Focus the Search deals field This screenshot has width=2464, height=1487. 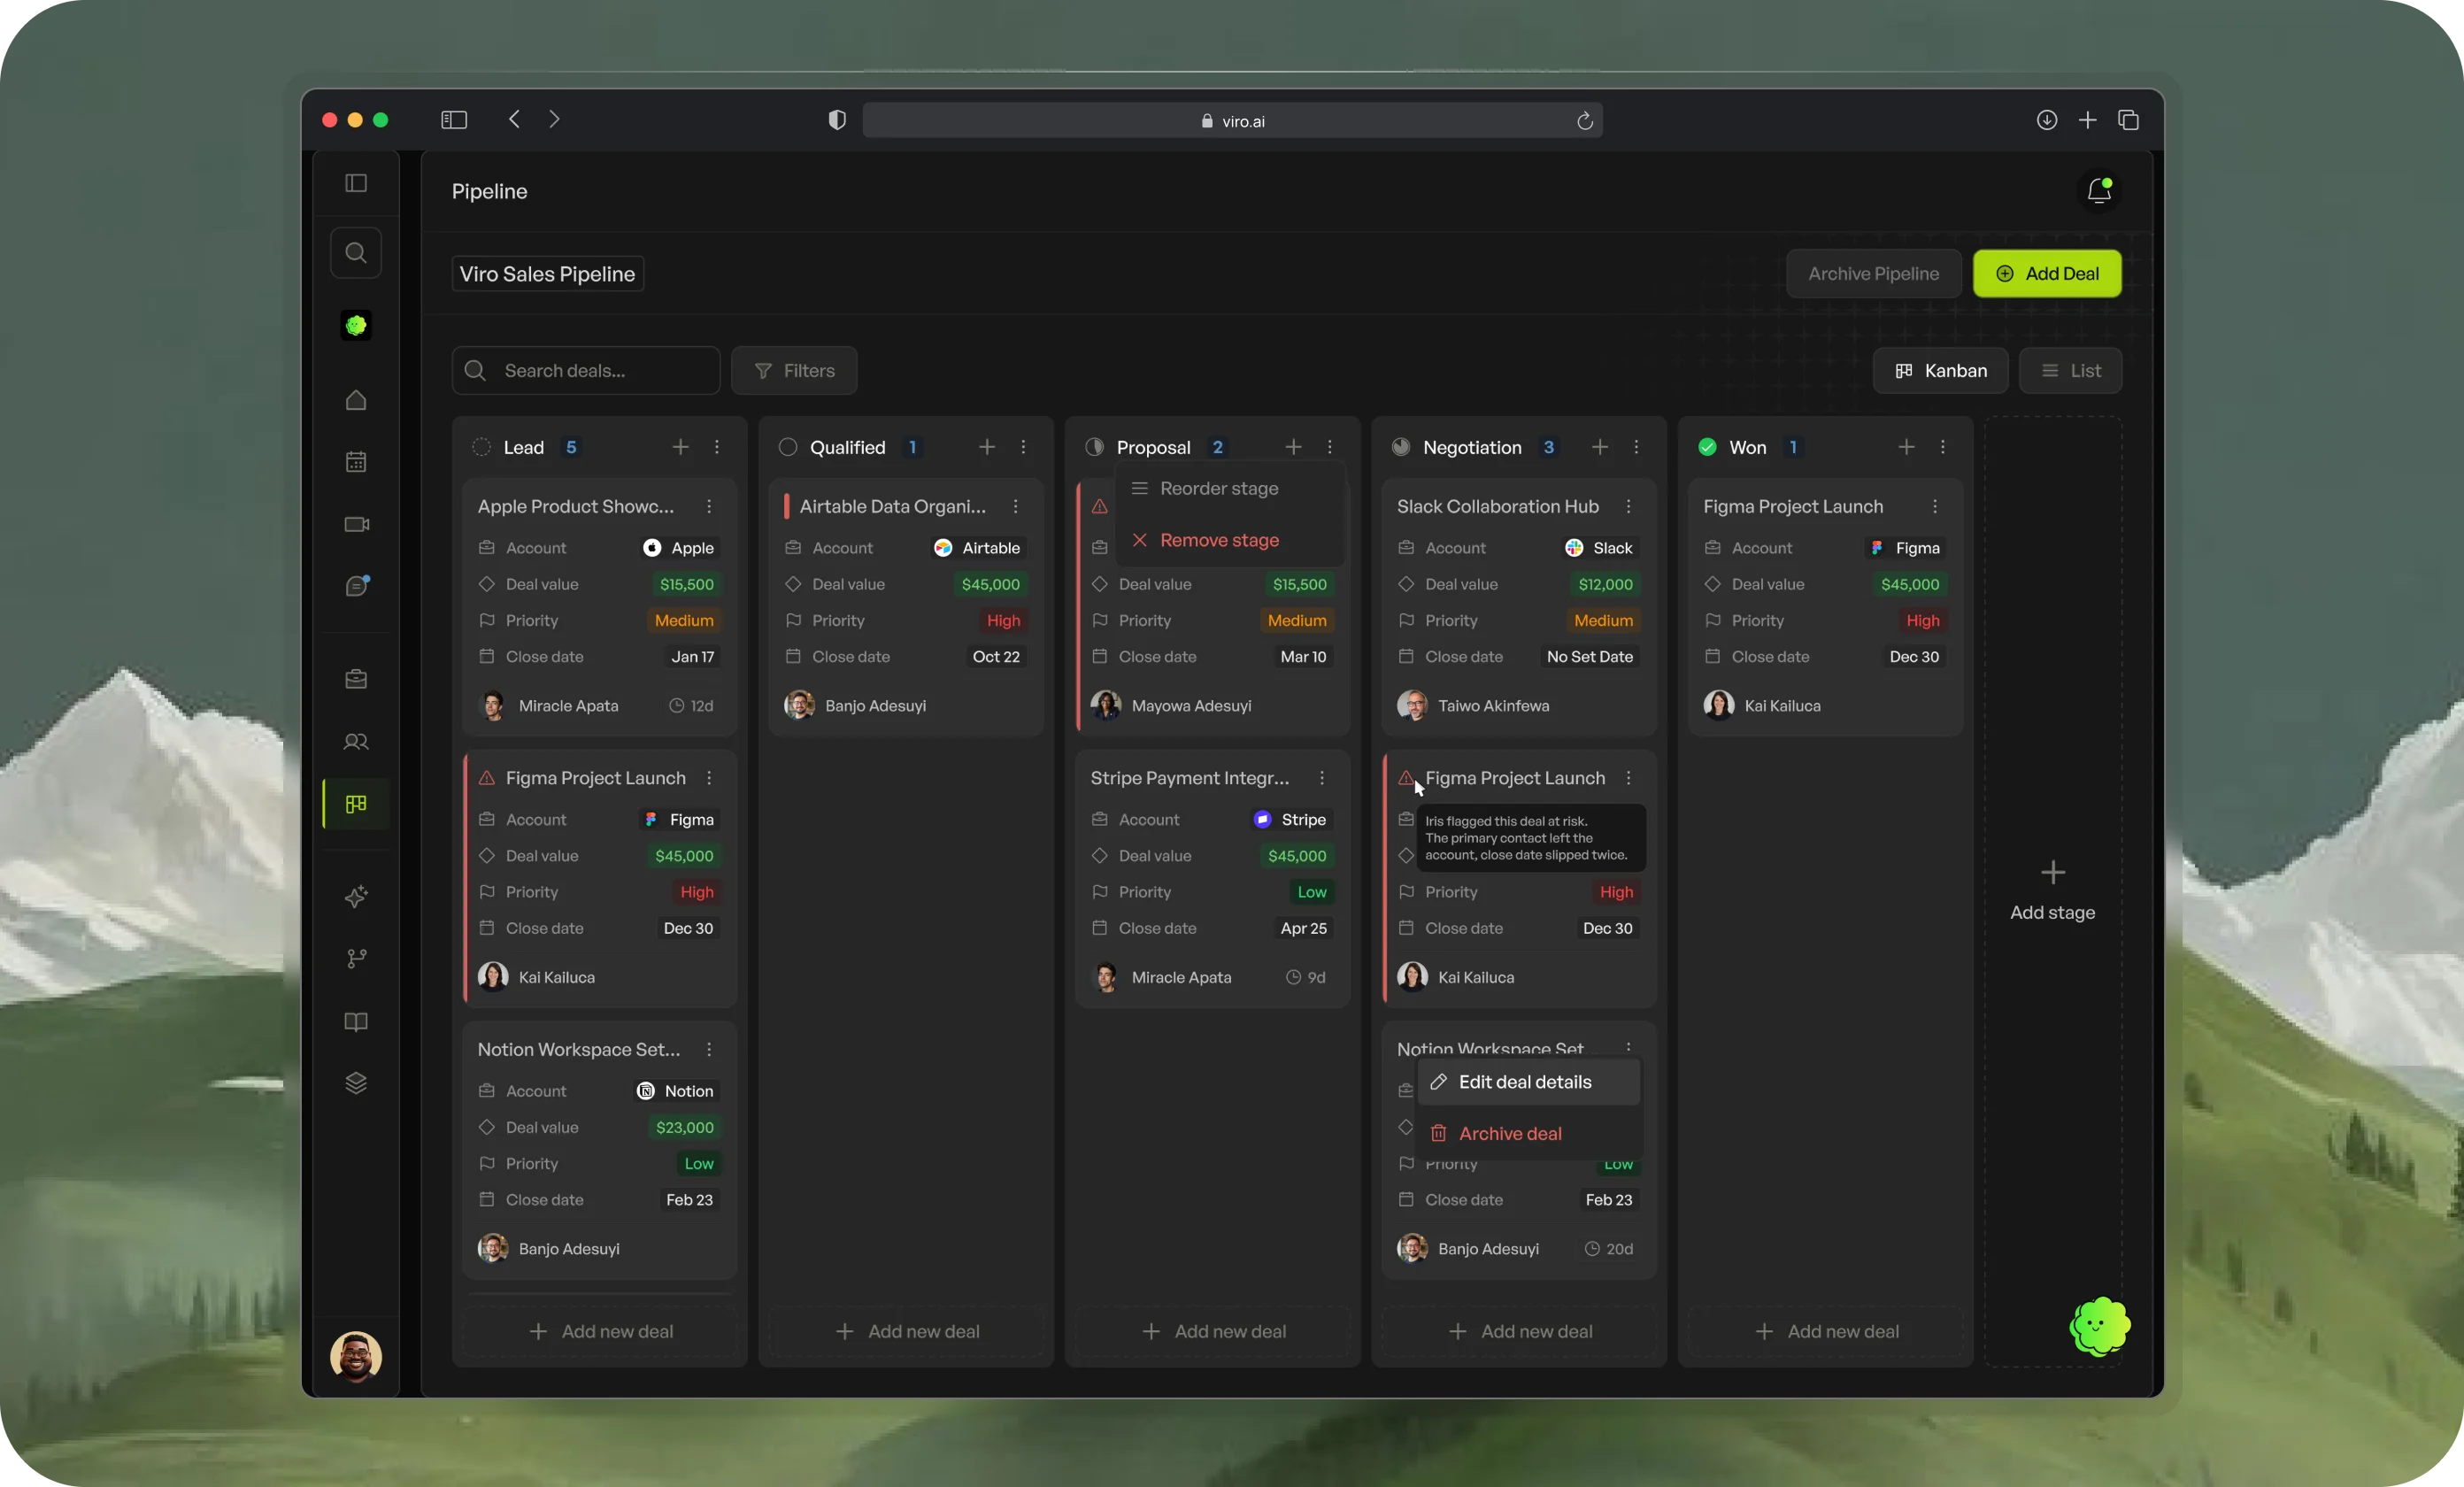coord(586,371)
